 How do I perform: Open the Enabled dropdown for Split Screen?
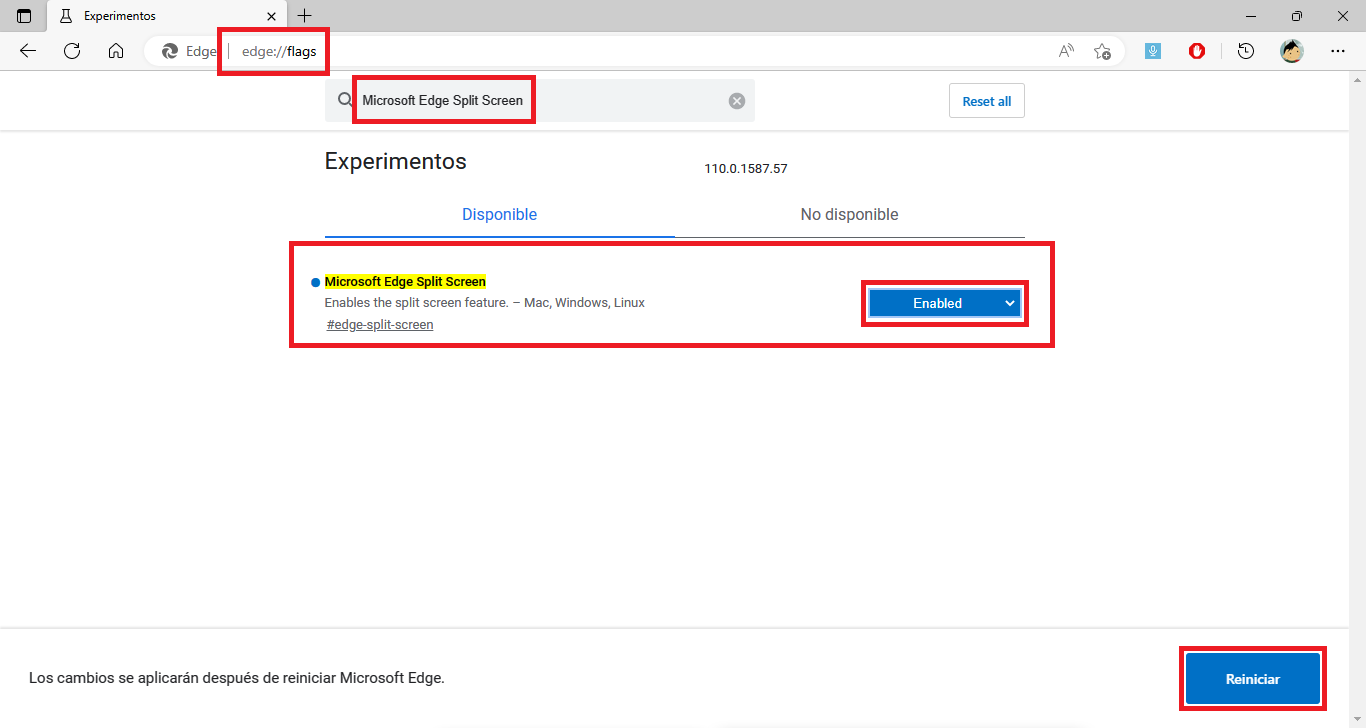pos(944,303)
